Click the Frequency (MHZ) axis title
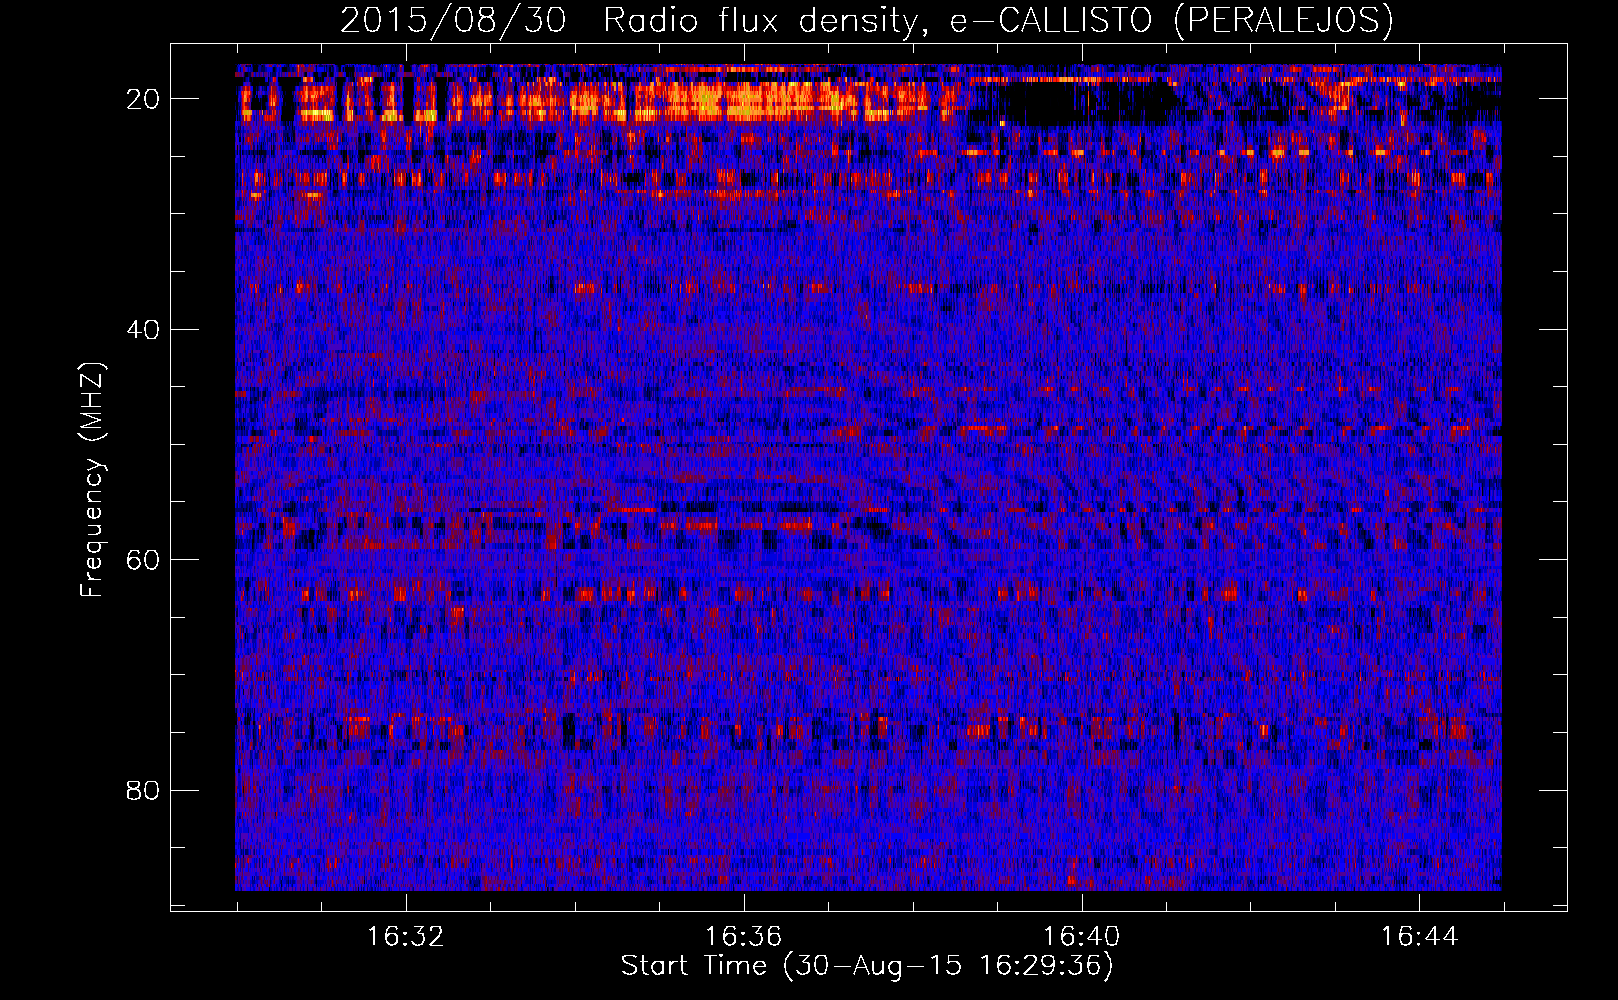The width and height of the screenshot is (1618, 1000). coord(92,479)
